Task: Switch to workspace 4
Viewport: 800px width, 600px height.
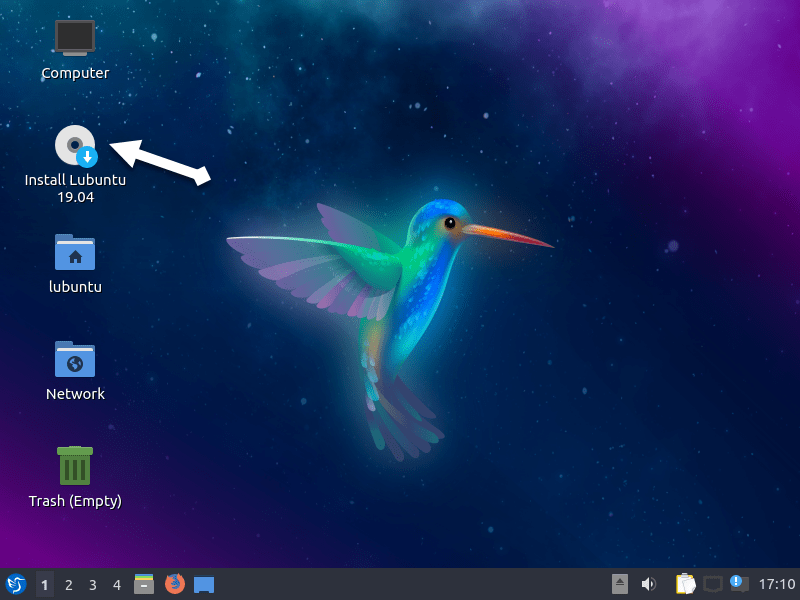Action: click(117, 584)
